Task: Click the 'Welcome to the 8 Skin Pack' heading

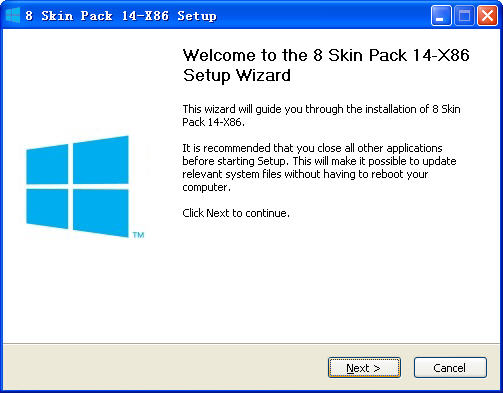Action: click(326, 65)
